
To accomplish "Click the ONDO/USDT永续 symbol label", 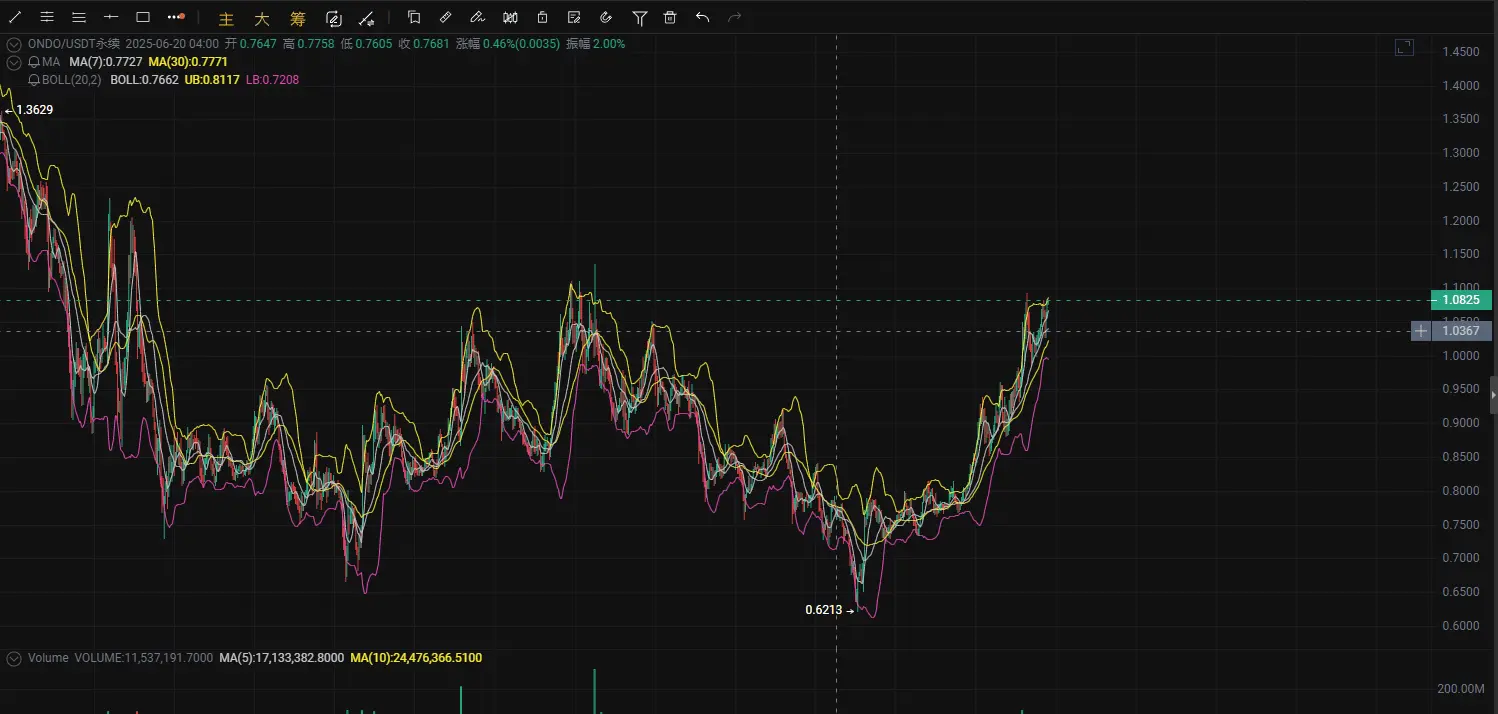I will (73, 44).
